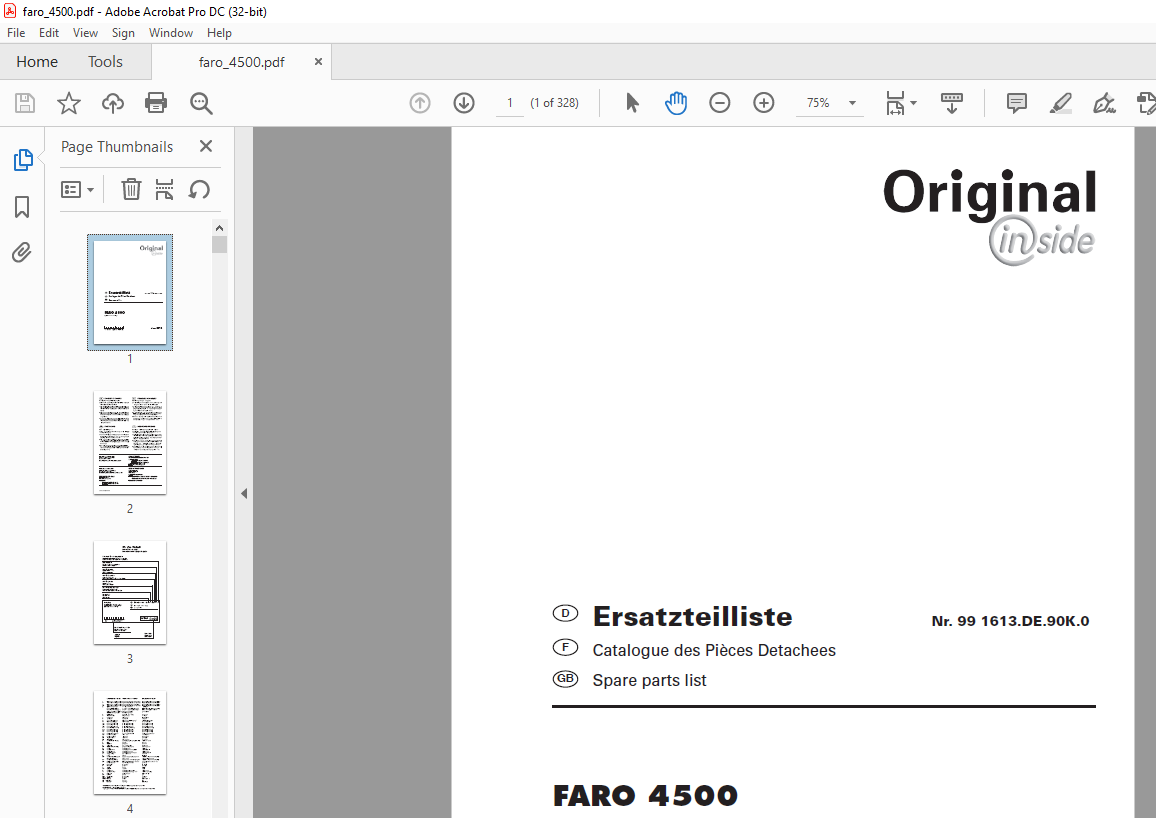The image size is (1156, 818).
Task: Open the Edit menu
Action: tap(49, 32)
